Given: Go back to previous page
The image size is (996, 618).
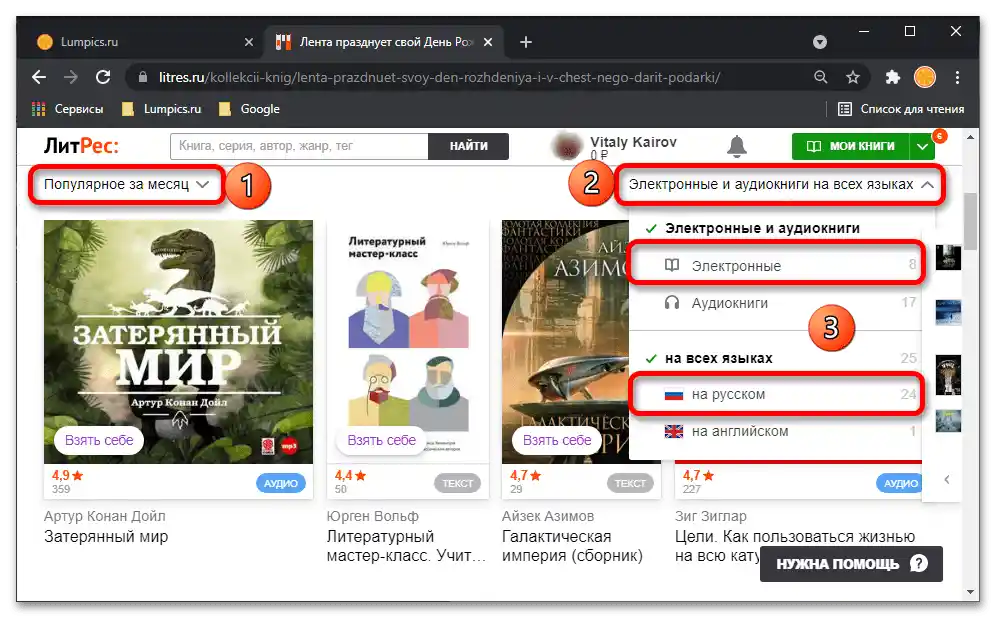Looking at the screenshot, I should tap(39, 77).
